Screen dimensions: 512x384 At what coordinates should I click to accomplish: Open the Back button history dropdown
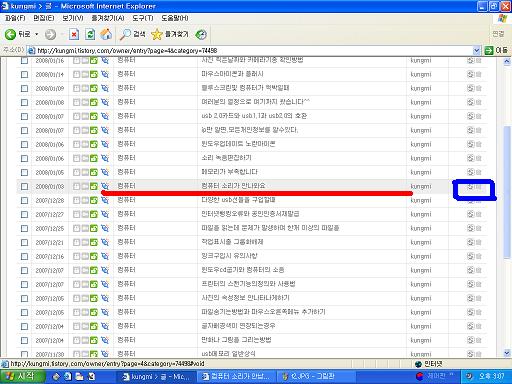[37, 34]
